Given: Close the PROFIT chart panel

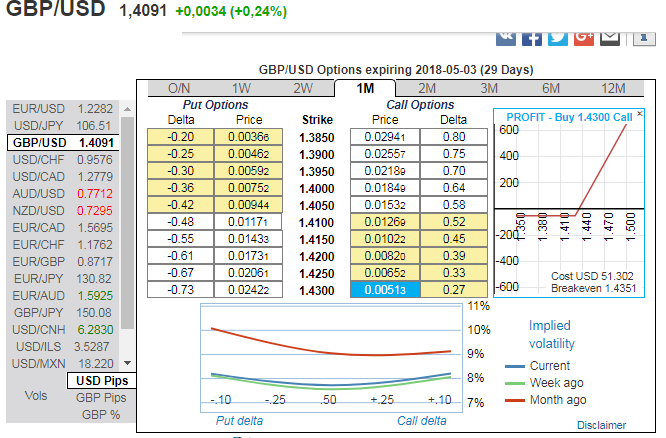Looking at the screenshot, I should point(640,113).
